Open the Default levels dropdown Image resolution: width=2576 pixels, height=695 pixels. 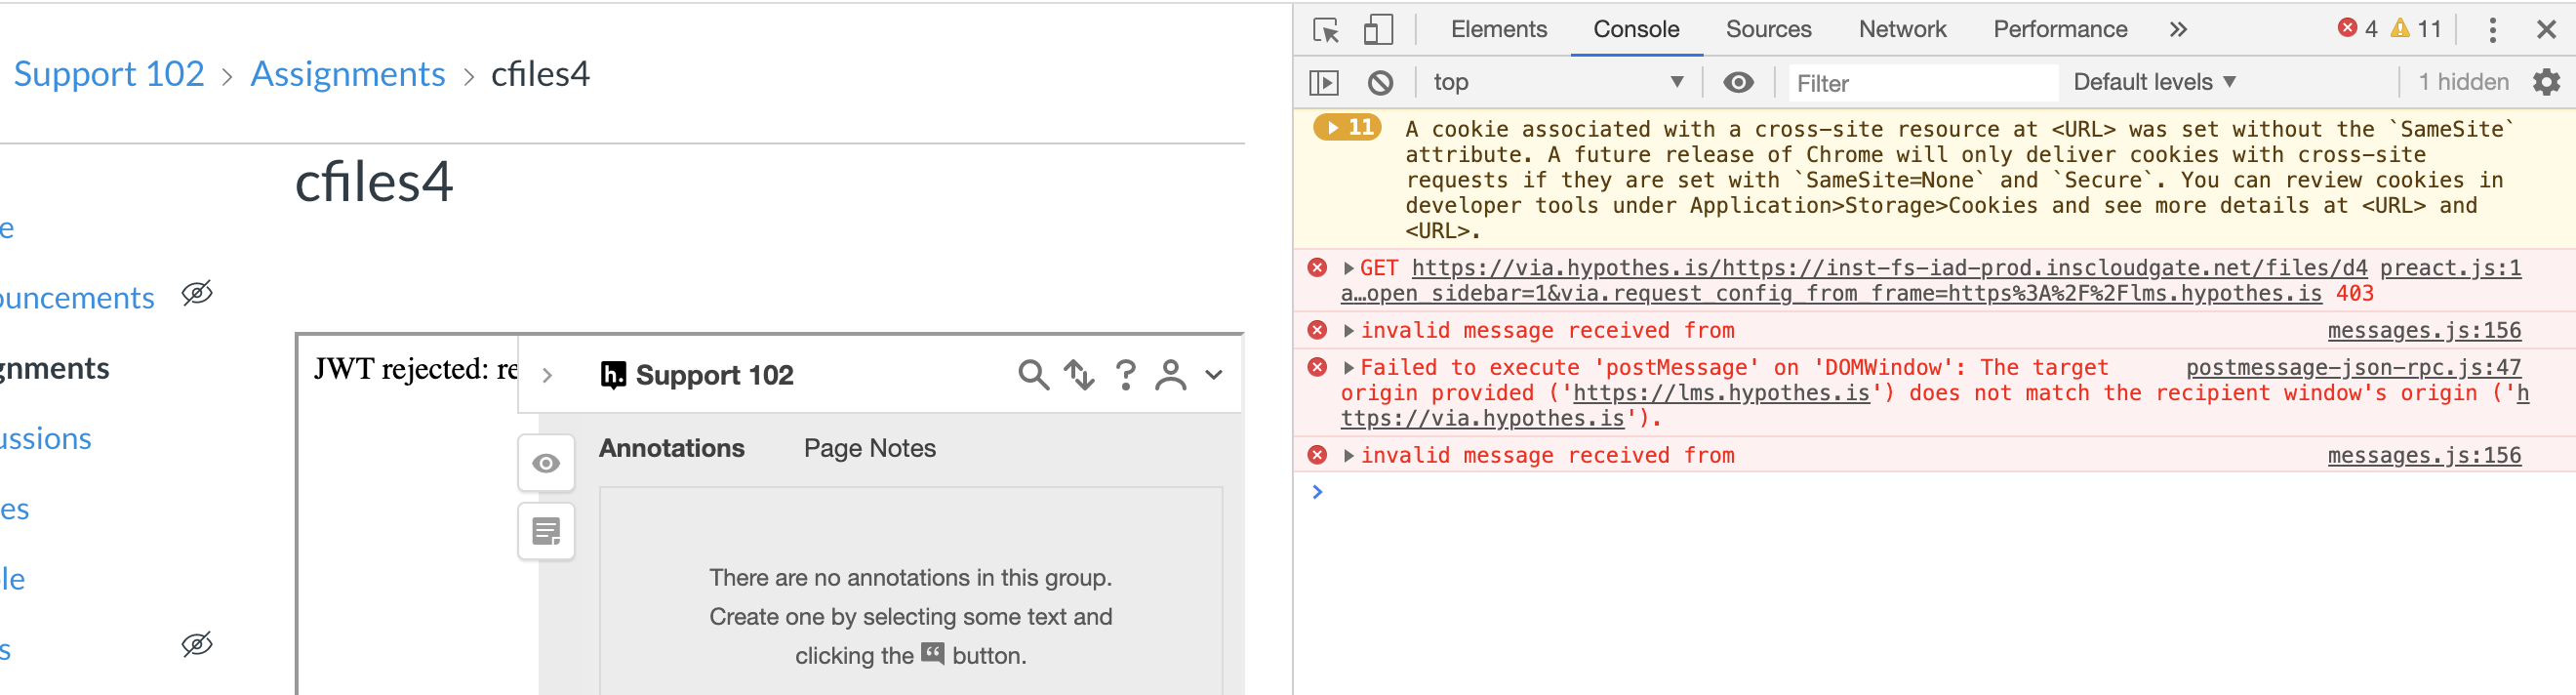click(2154, 82)
